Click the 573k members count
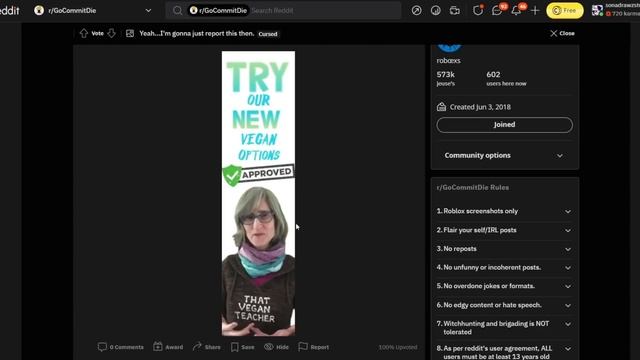640x360 pixels. (x=446, y=78)
